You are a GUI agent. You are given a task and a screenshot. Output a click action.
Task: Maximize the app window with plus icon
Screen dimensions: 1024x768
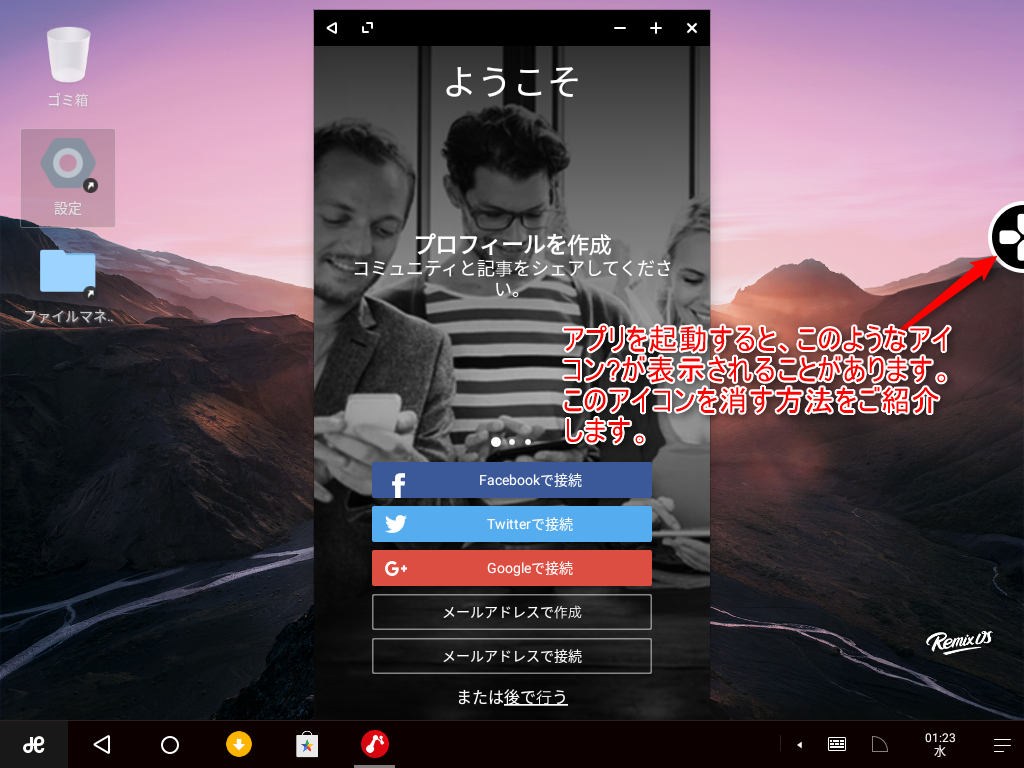click(656, 28)
